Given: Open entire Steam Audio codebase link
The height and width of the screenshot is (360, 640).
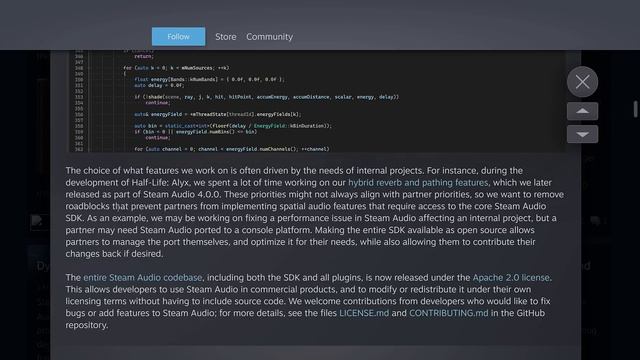Looking at the screenshot, I should point(143,278).
